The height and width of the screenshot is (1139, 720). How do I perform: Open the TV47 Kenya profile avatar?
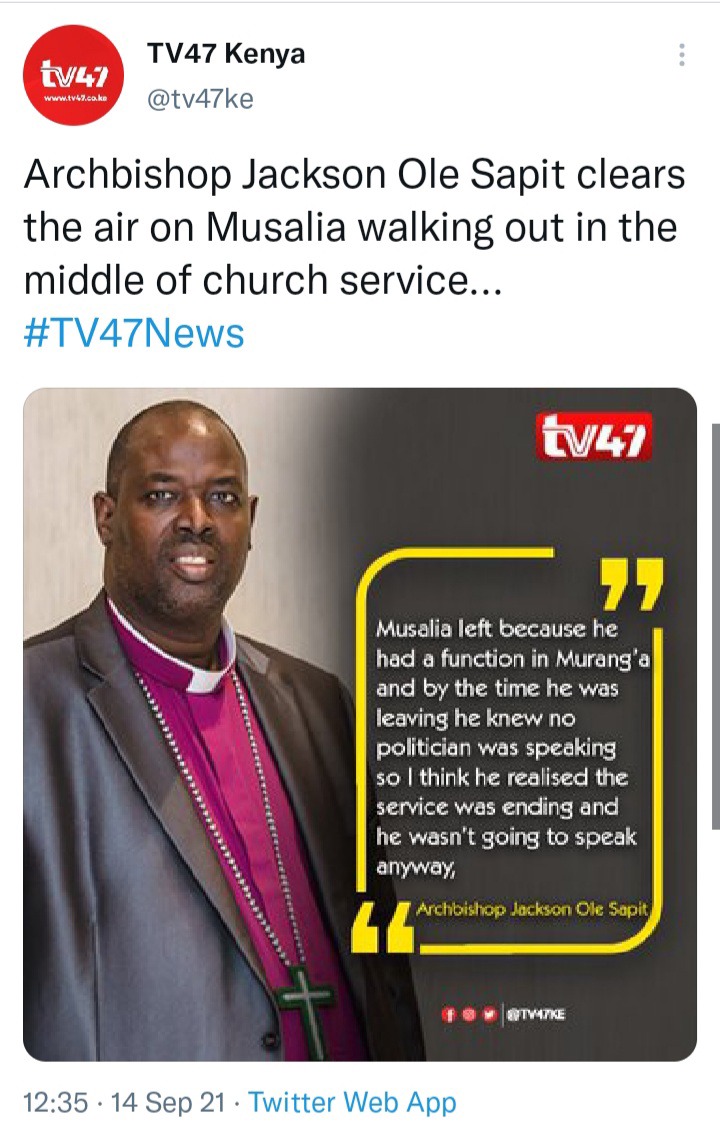tap(73, 75)
